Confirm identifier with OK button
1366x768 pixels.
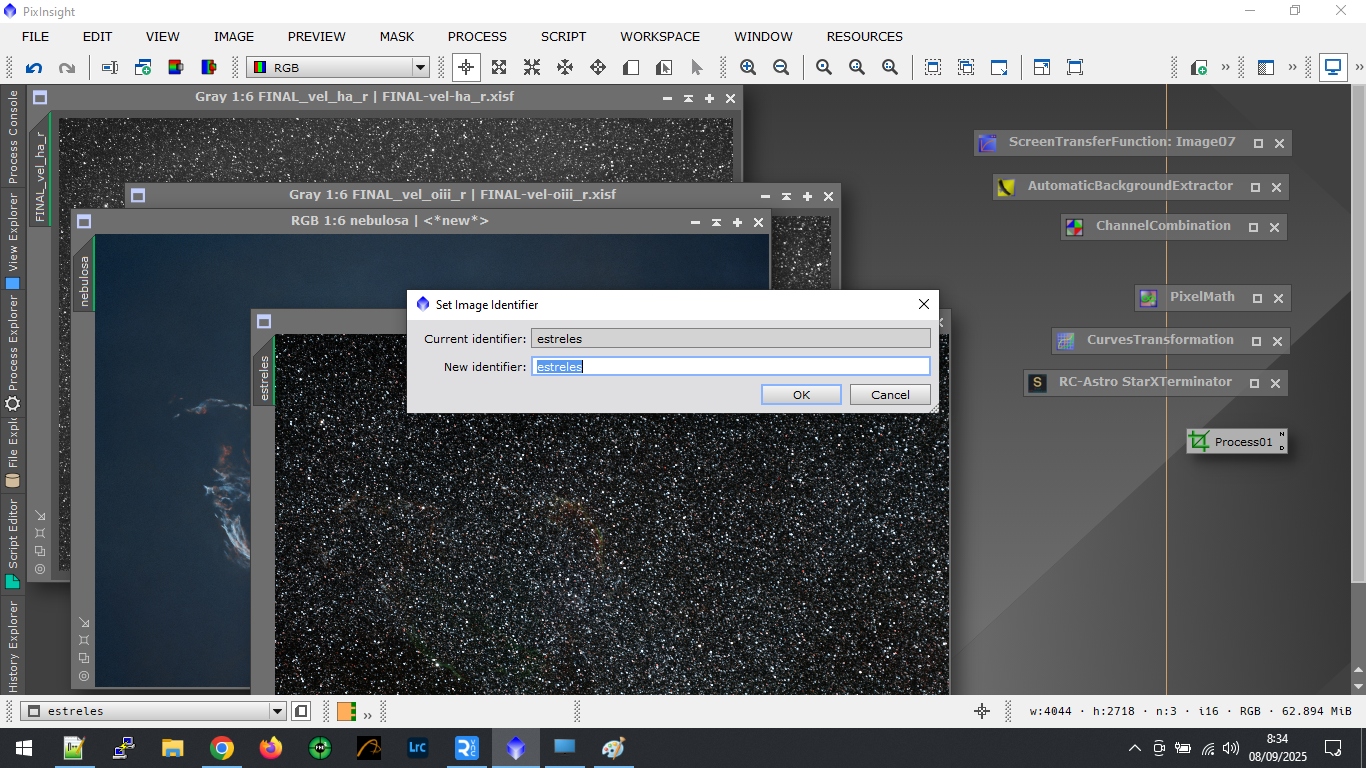point(801,395)
